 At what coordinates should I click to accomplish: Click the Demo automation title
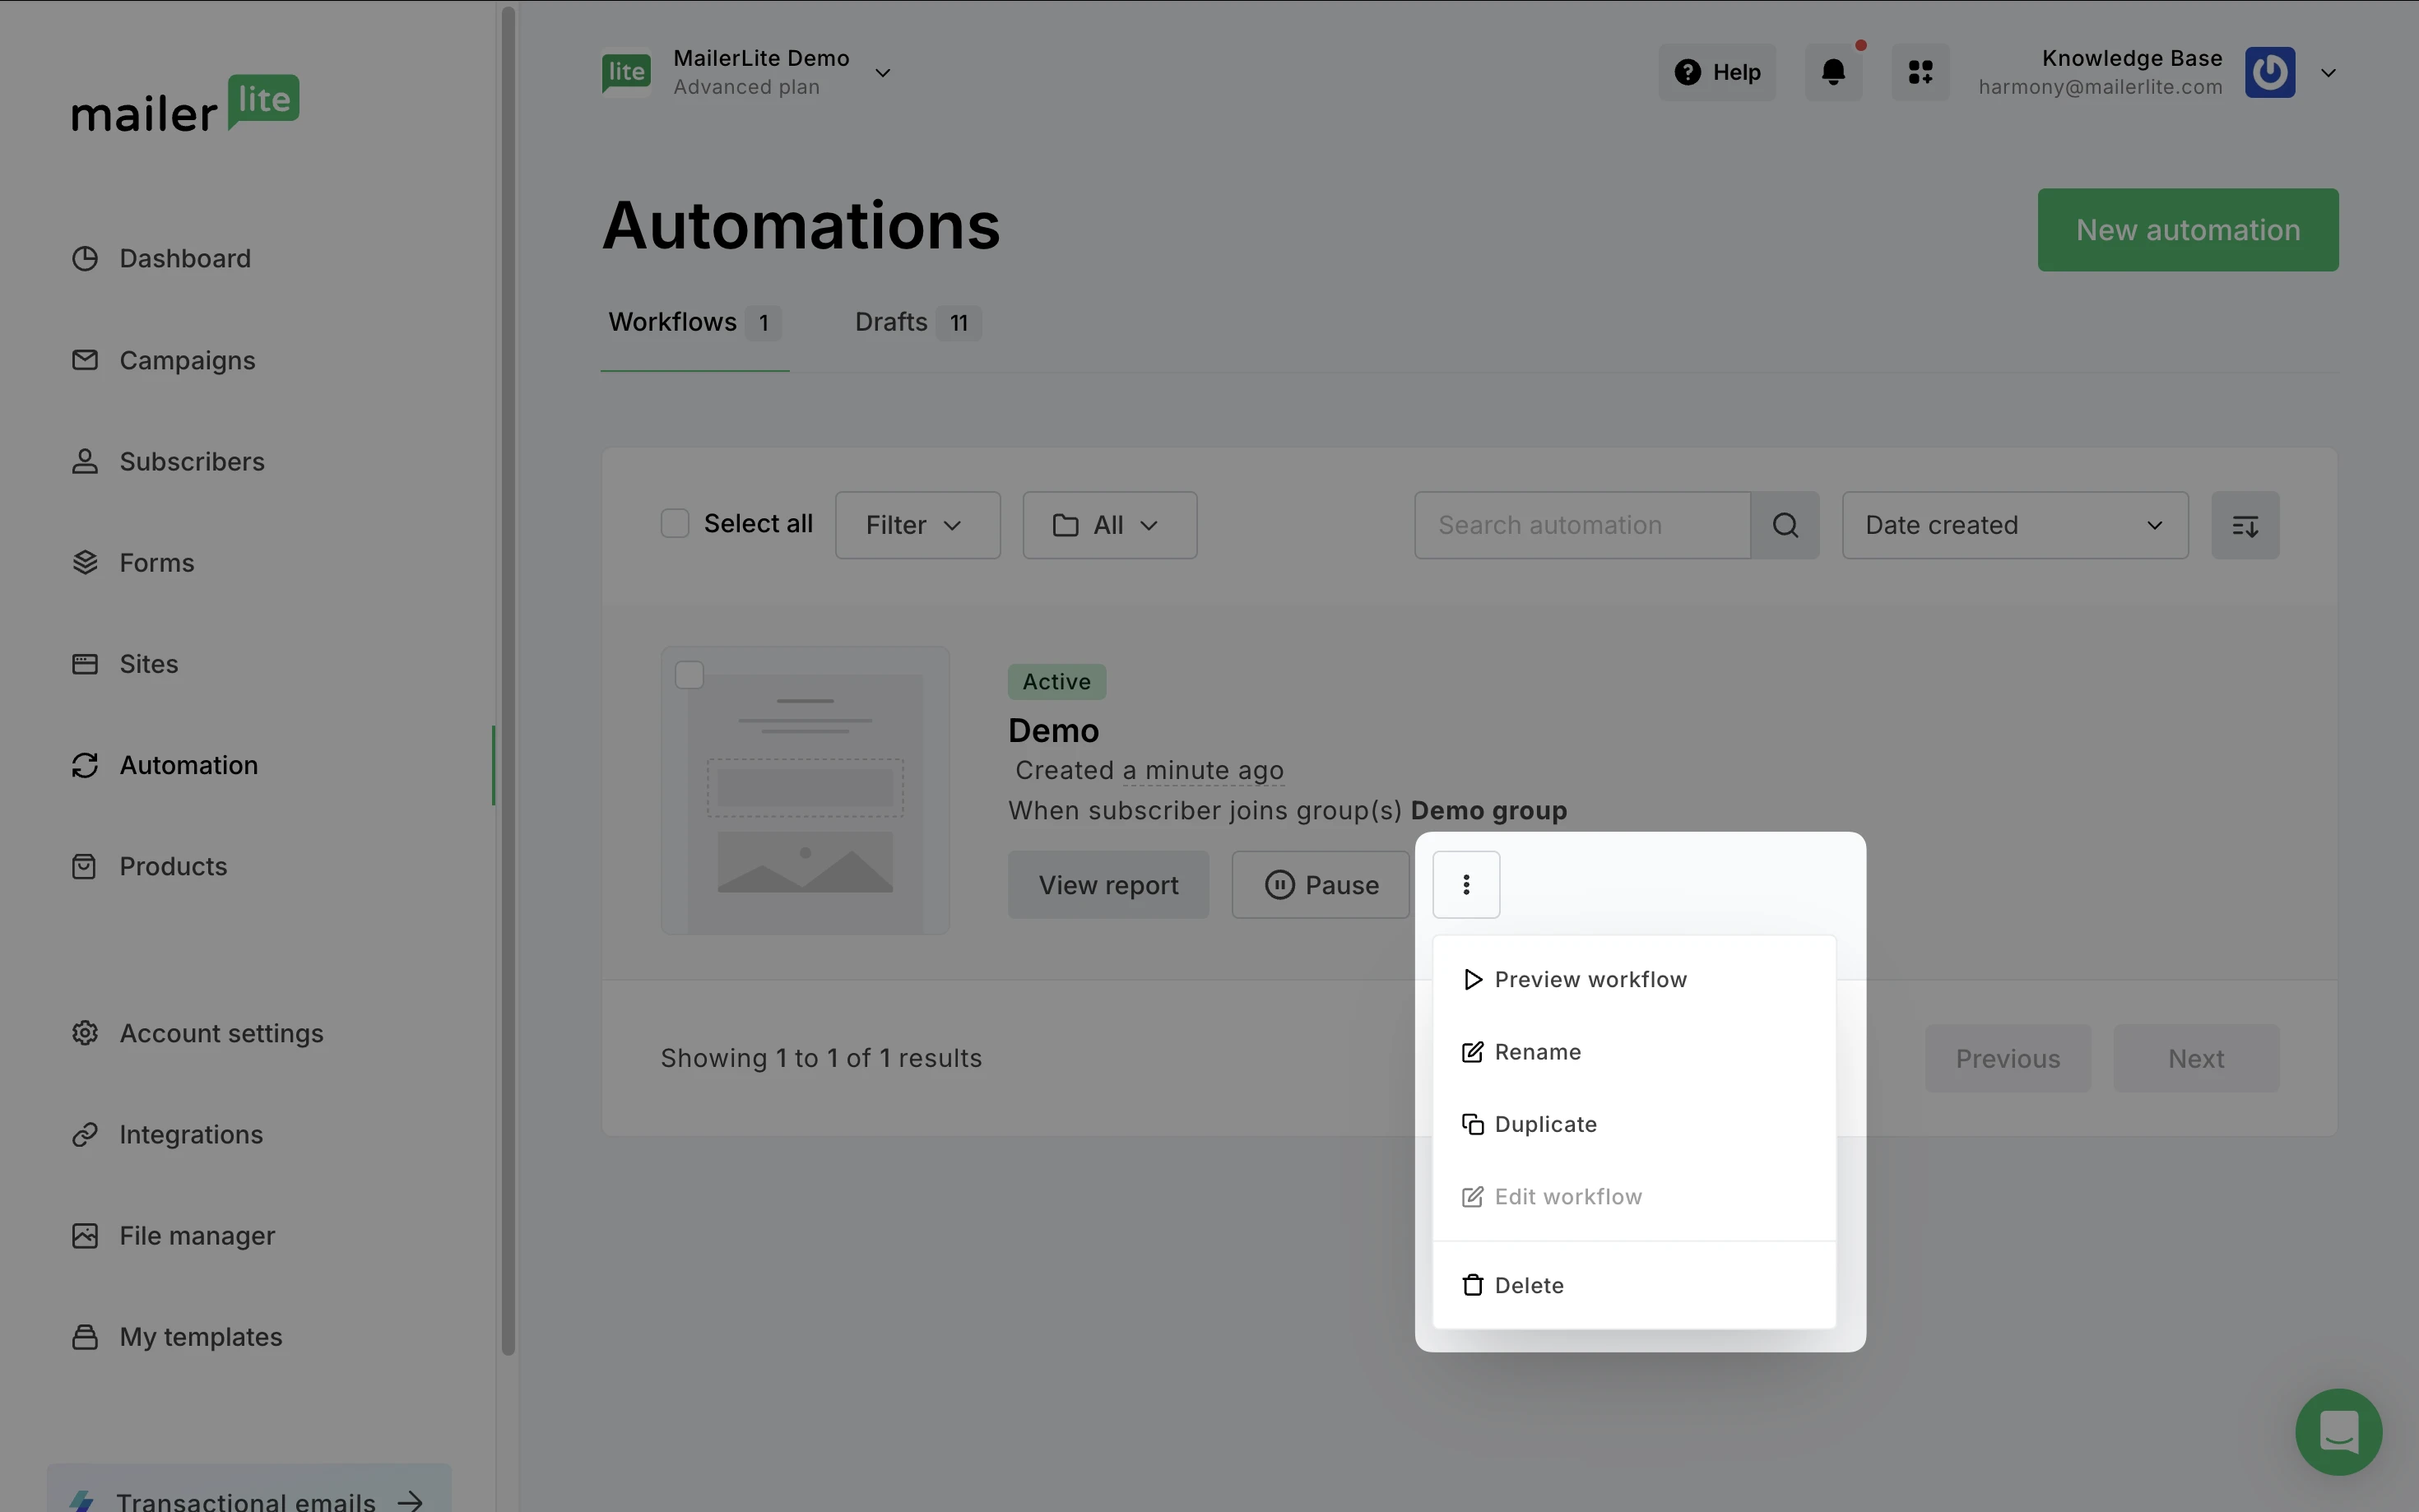pos(1053,730)
